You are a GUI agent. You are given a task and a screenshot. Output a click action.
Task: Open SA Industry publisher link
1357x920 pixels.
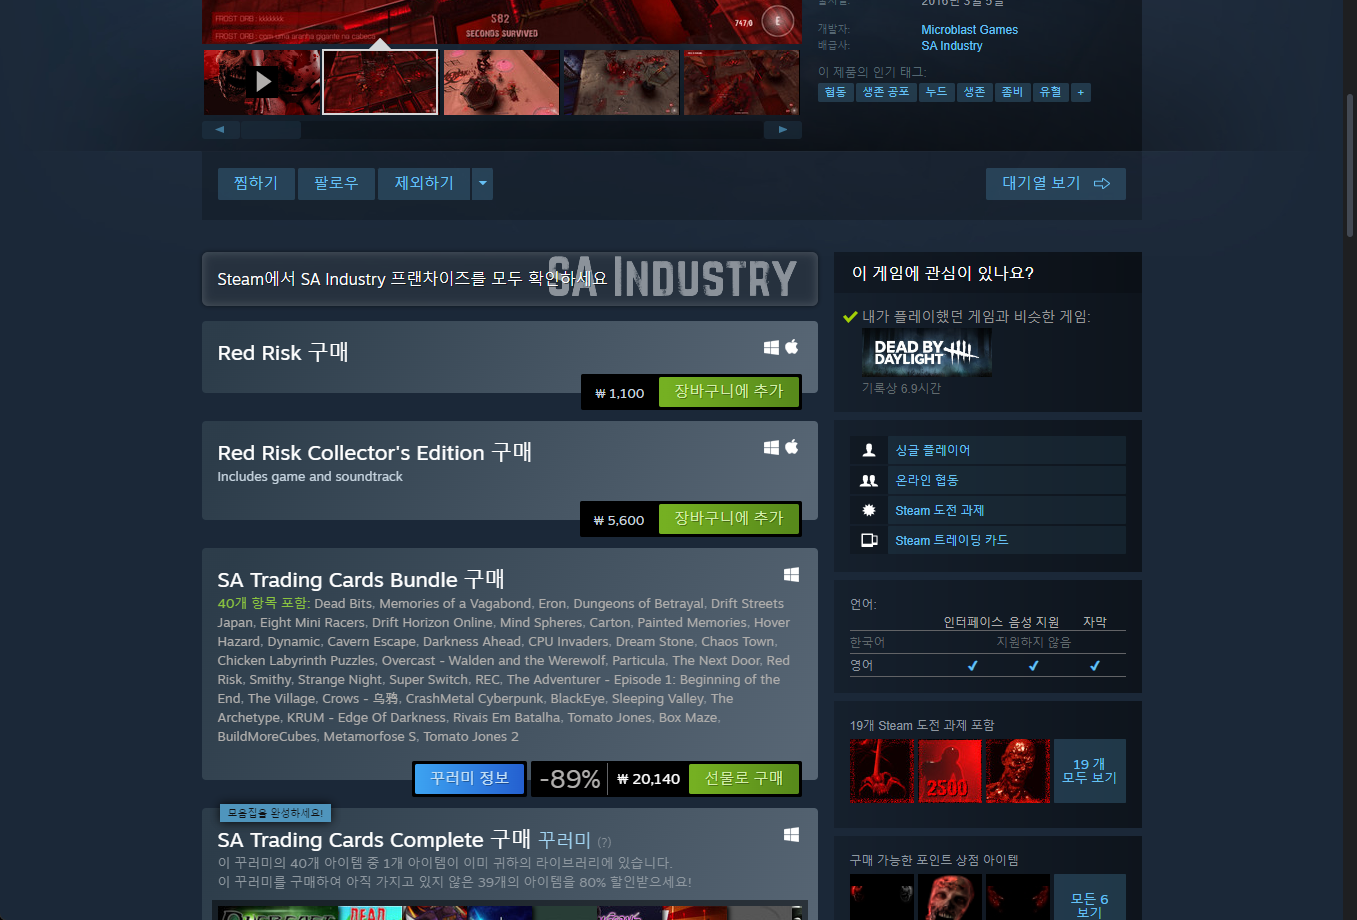[951, 46]
